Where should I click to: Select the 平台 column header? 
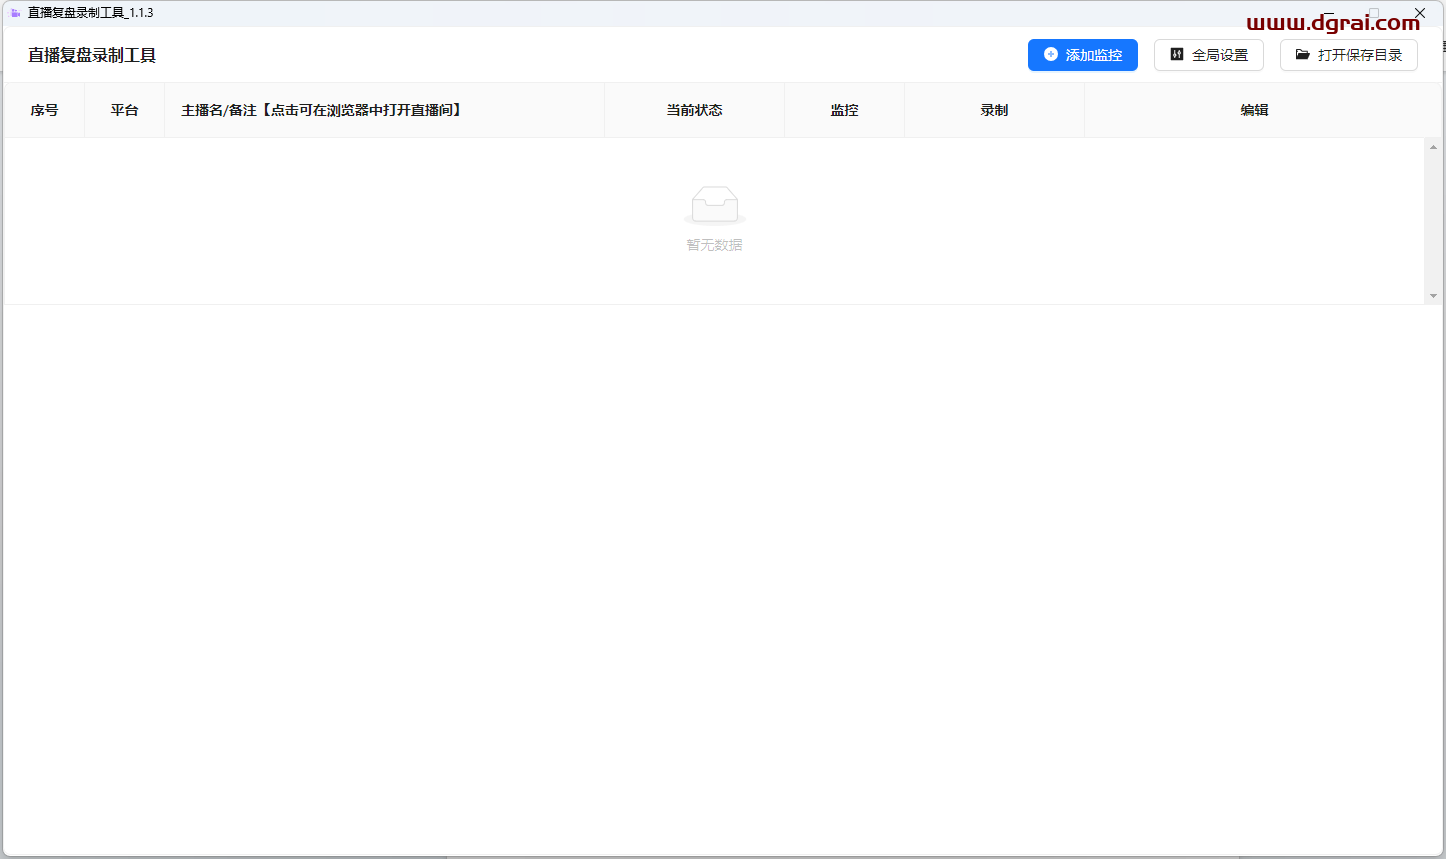click(124, 110)
